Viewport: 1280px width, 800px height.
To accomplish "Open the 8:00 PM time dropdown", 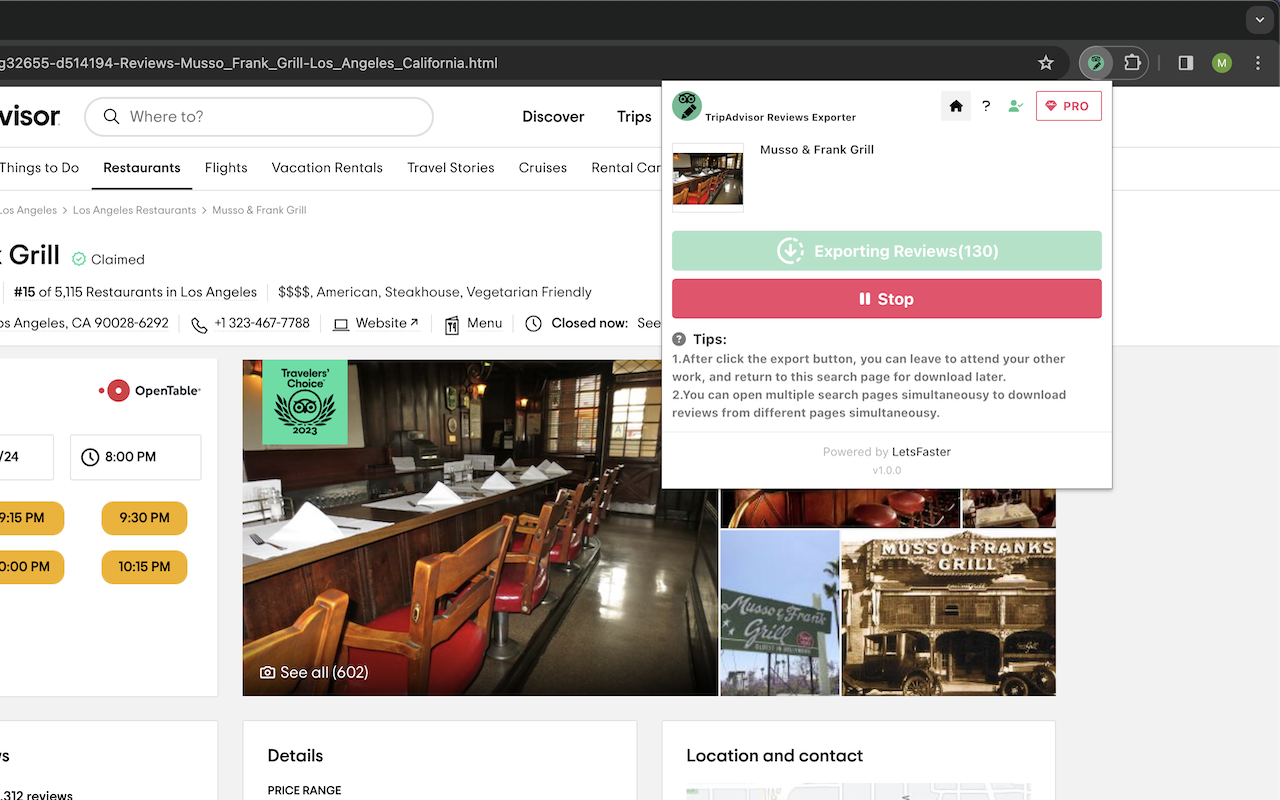I will point(135,457).
